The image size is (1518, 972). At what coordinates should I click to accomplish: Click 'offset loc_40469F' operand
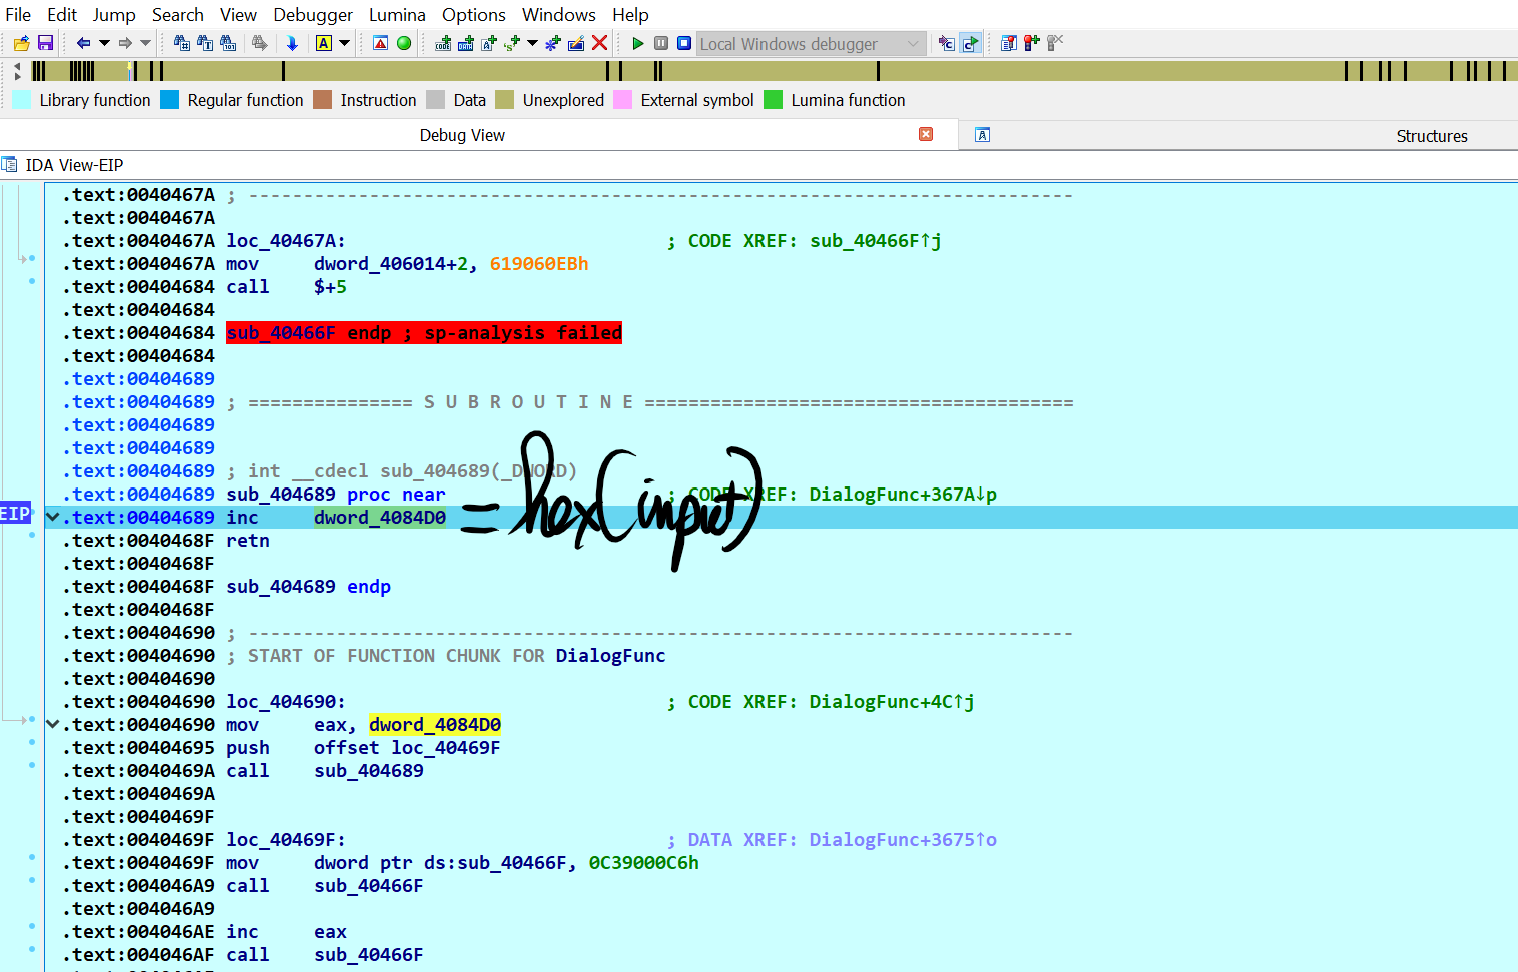click(x=407, y=748)
